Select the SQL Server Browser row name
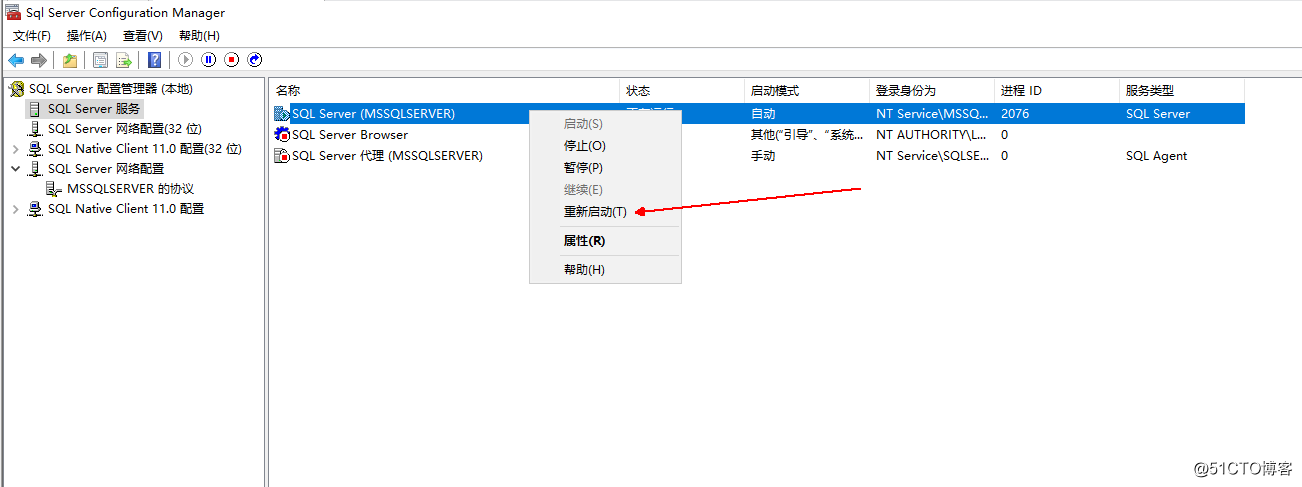1302x487 pixels. point(350,135)
